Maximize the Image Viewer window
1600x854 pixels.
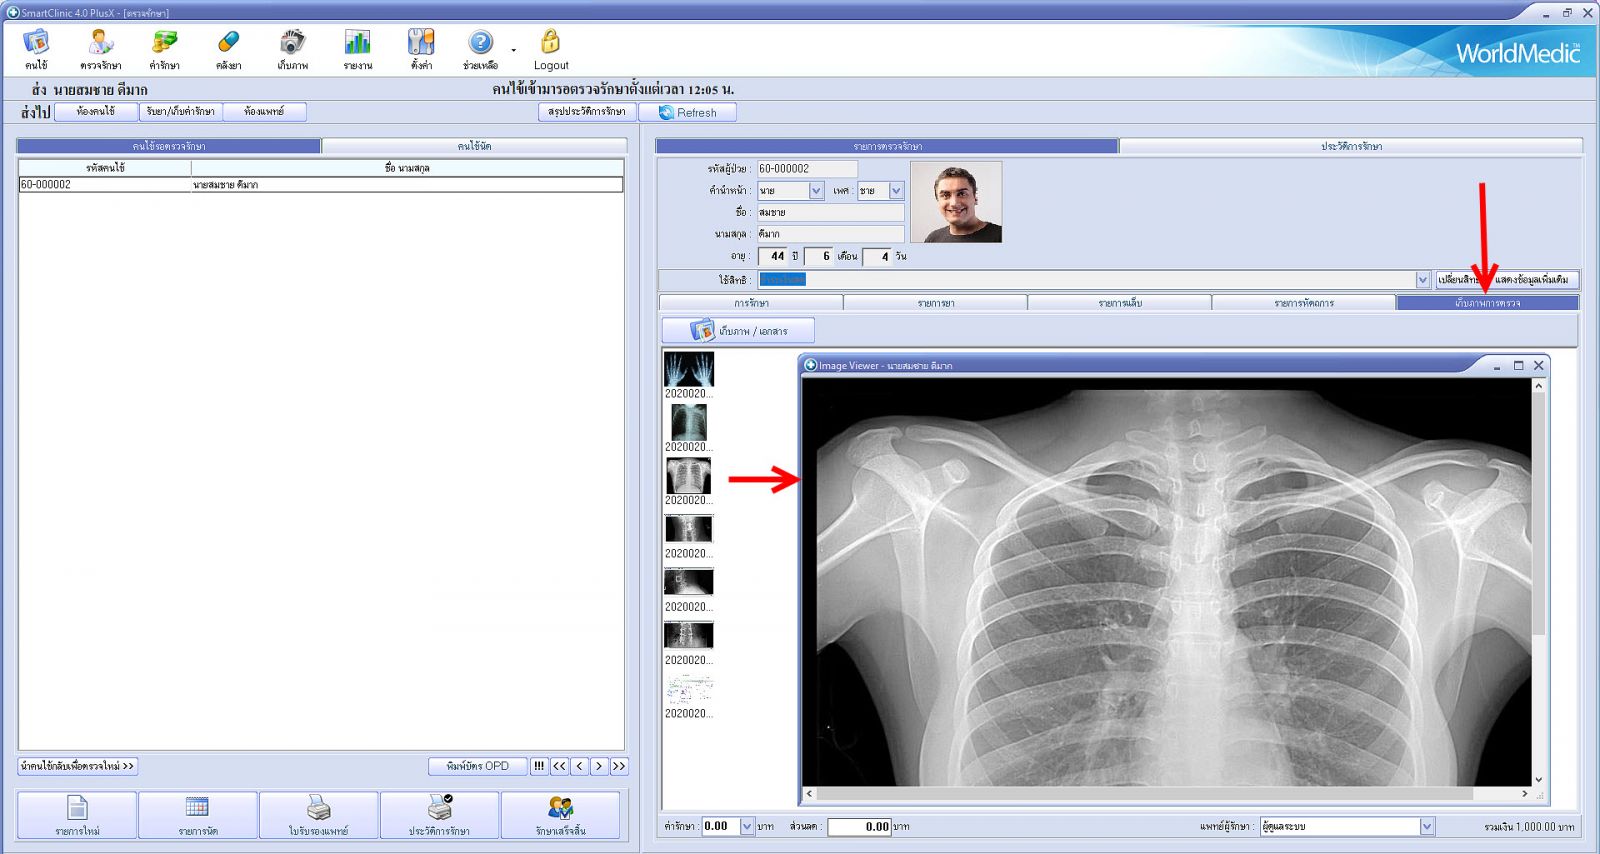[1518, 366]
